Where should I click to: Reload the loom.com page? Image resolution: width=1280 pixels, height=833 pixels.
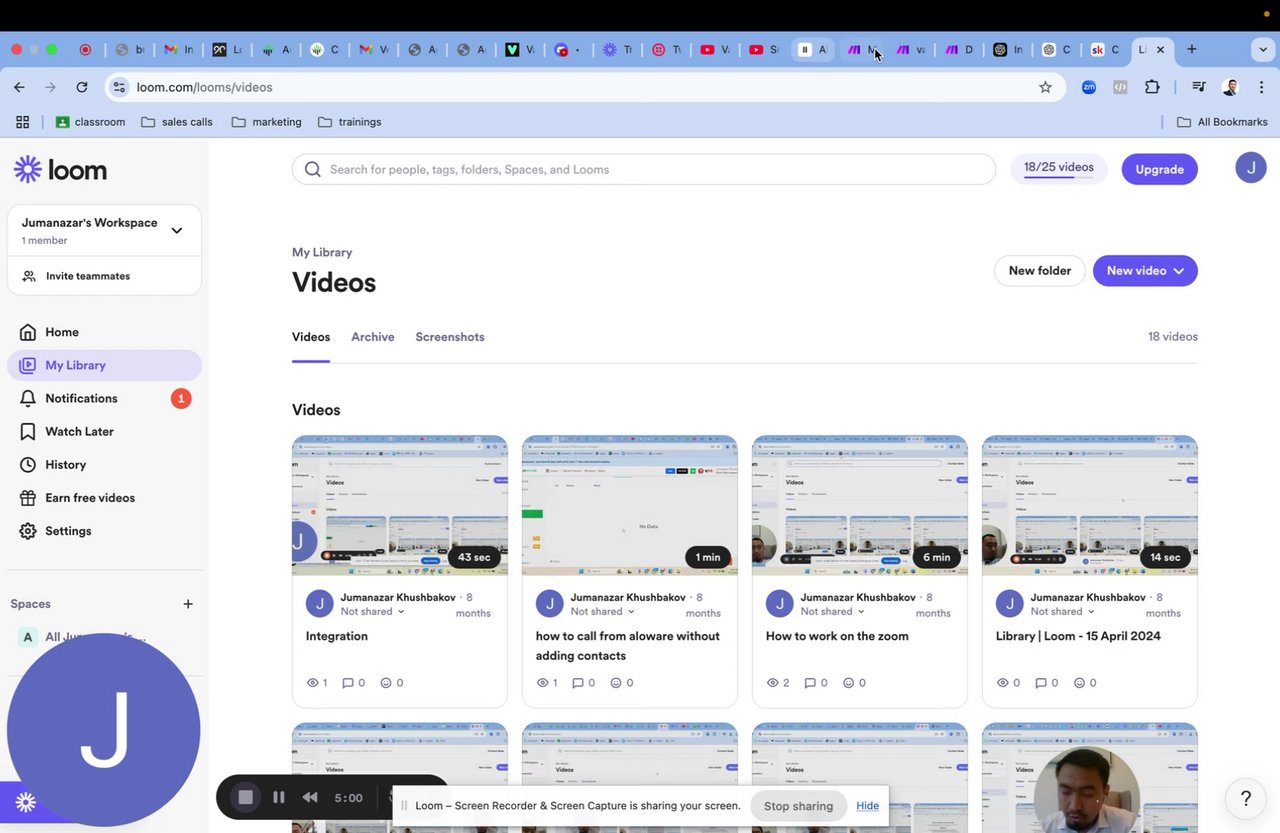coord(82,87)
